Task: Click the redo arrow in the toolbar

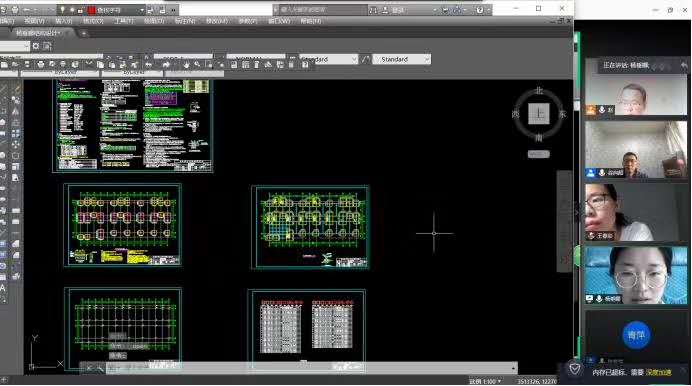Action: pos(166,65)
